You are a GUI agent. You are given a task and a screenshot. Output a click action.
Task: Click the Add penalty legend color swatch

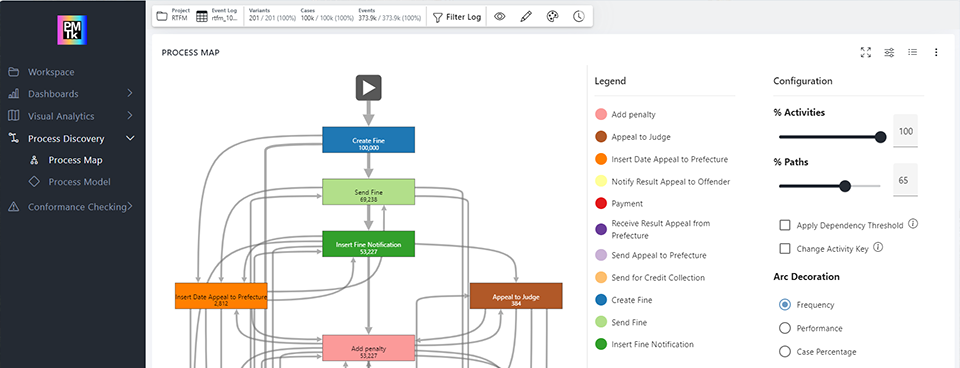tap(601, 115)
